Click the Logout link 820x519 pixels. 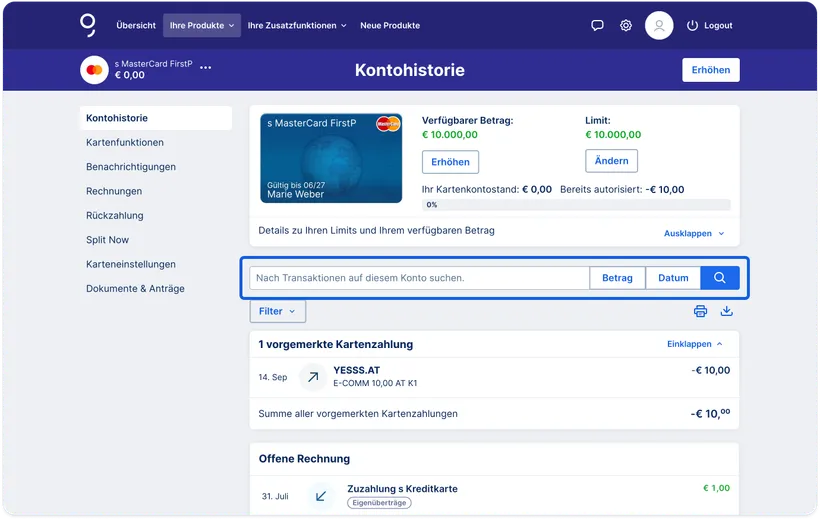(710, 25)
